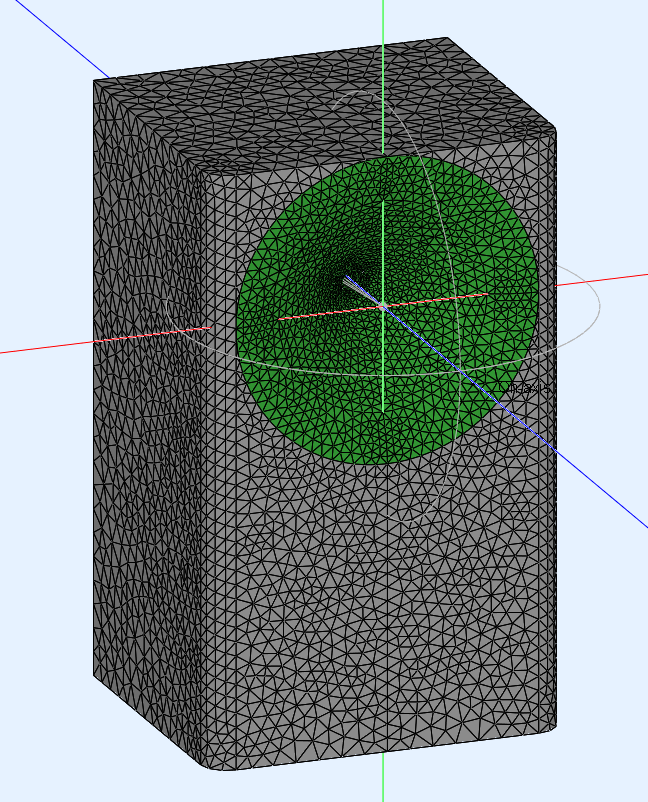The width and height of the screenshot is (648, 802).
Task: Click the red dashed axis inside the sphere
Action: (320, 313)
